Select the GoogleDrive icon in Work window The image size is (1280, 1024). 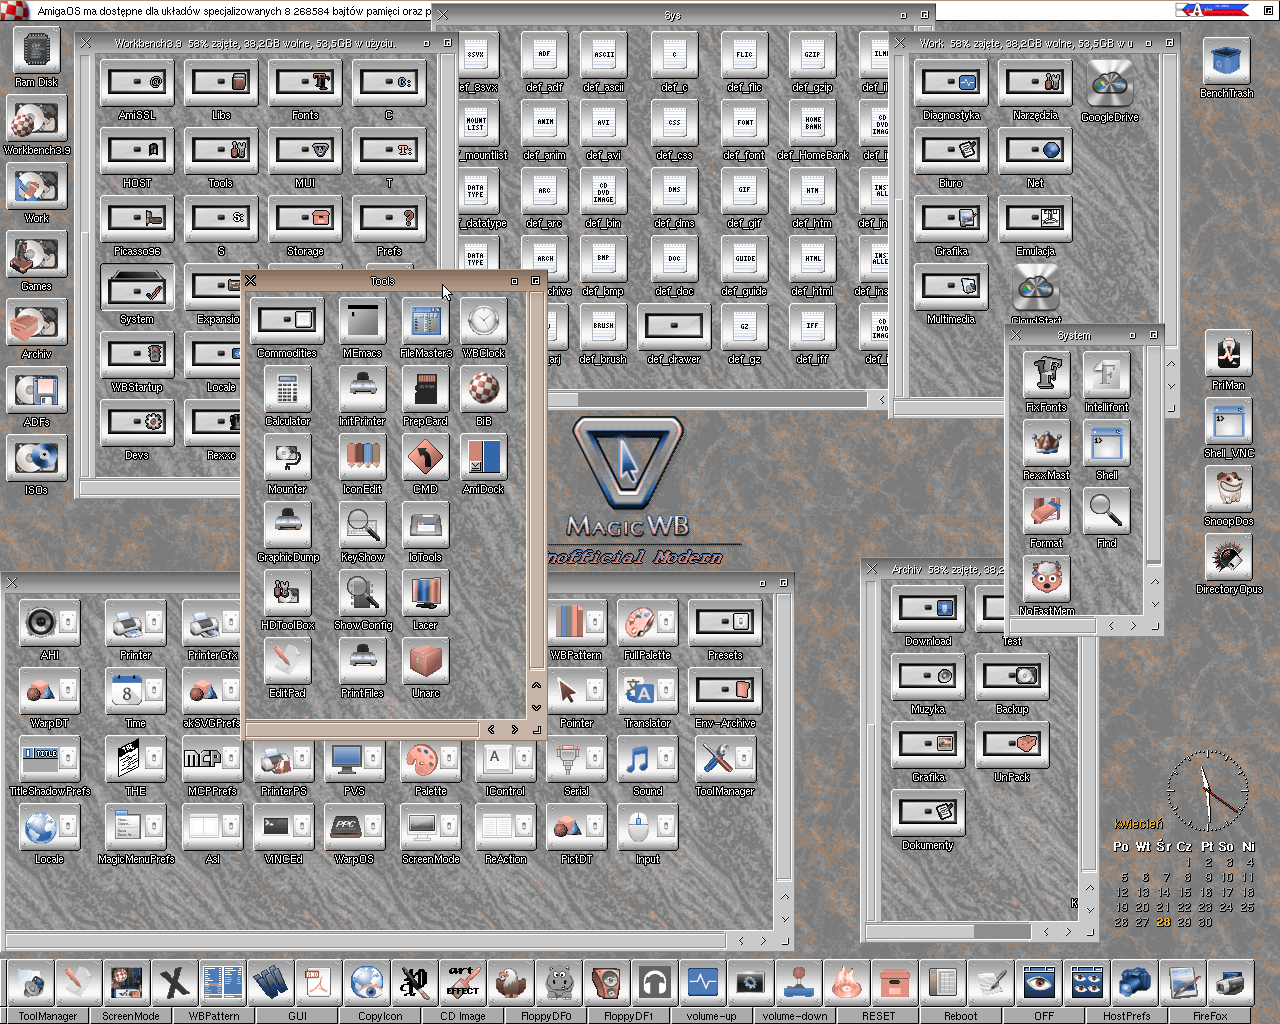pyautogui.click(x=1109, y=84)
